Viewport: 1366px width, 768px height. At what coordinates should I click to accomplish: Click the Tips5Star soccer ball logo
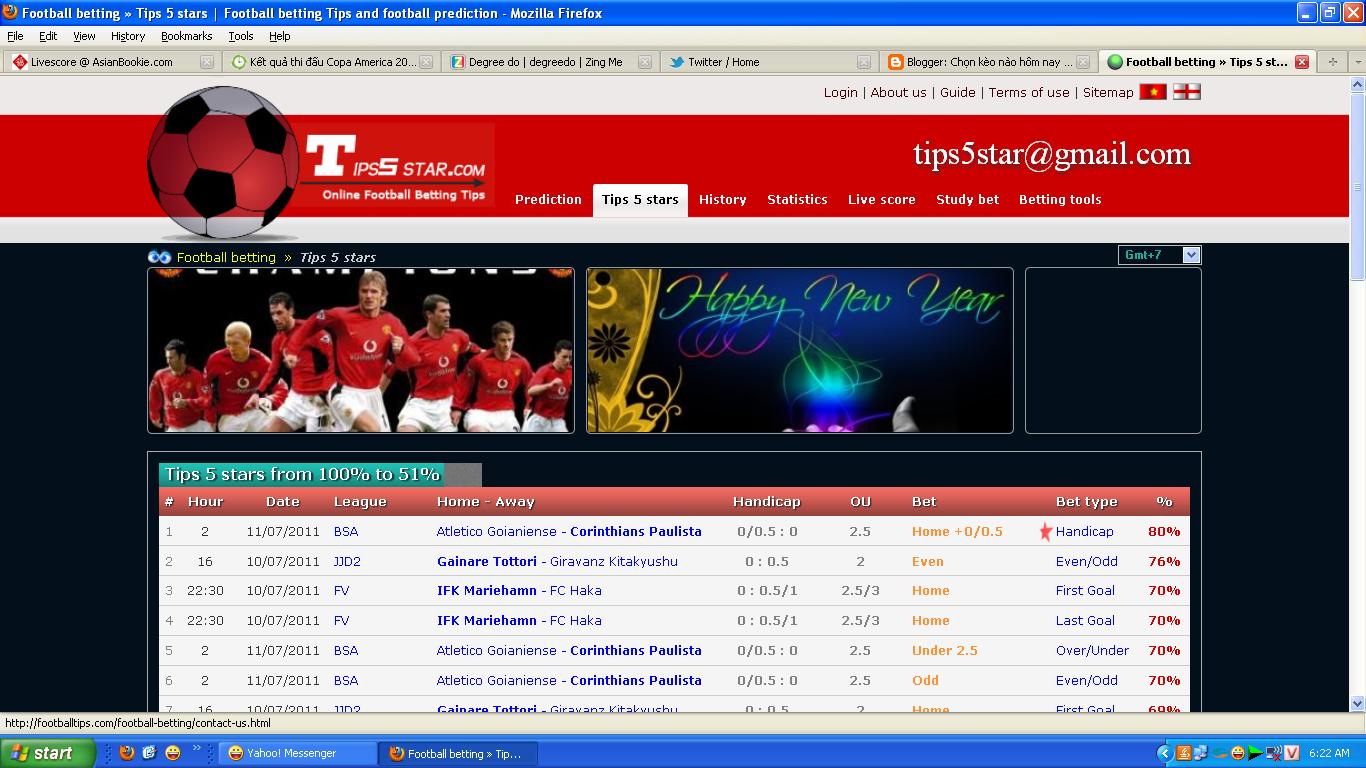point(222,163)
